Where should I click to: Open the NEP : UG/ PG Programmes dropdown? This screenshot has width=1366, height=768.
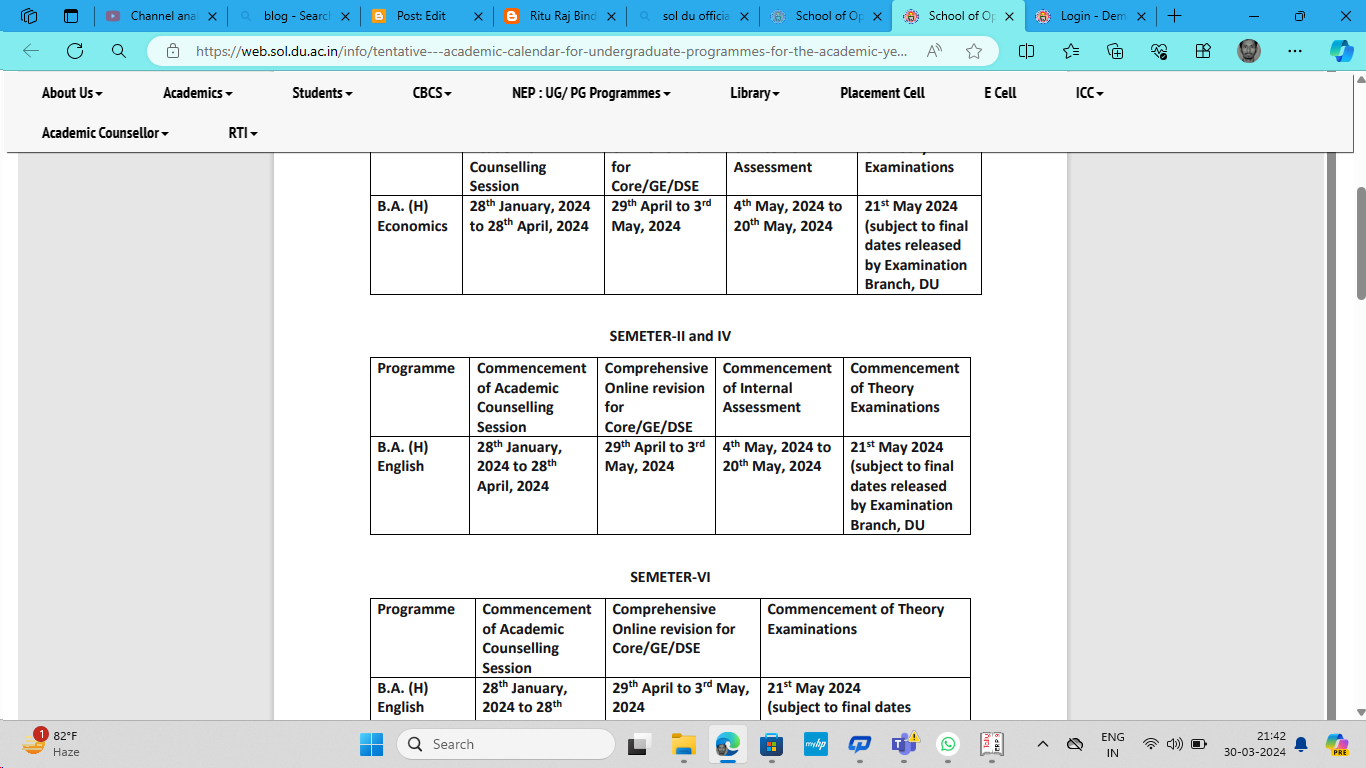pos(591,93)
